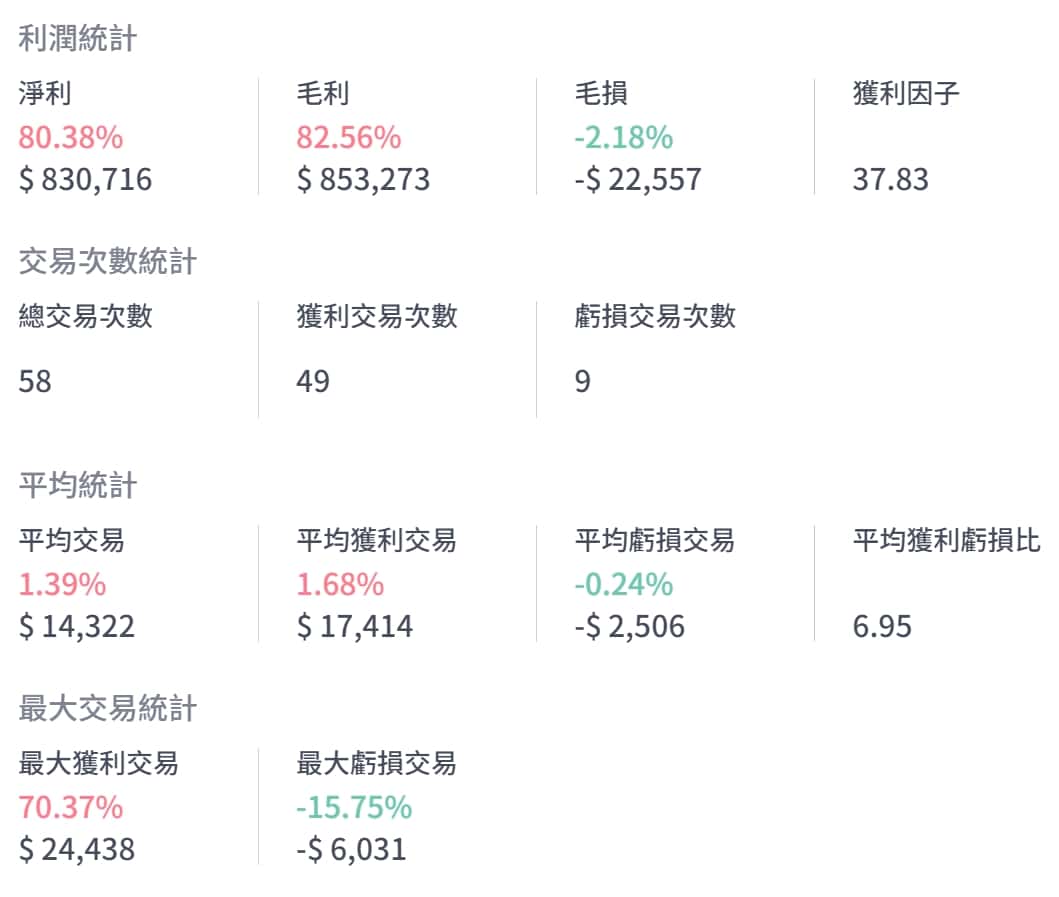Click the 虧損交易次數 value 9
The height and width of the screenshot is (897, 1059).
582,382
